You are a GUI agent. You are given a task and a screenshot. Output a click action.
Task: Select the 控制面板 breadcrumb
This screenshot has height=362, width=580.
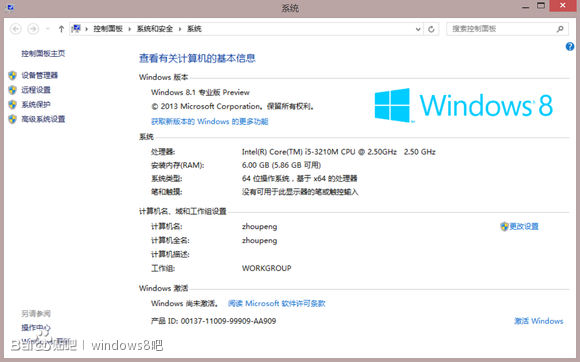click(108, 29)
